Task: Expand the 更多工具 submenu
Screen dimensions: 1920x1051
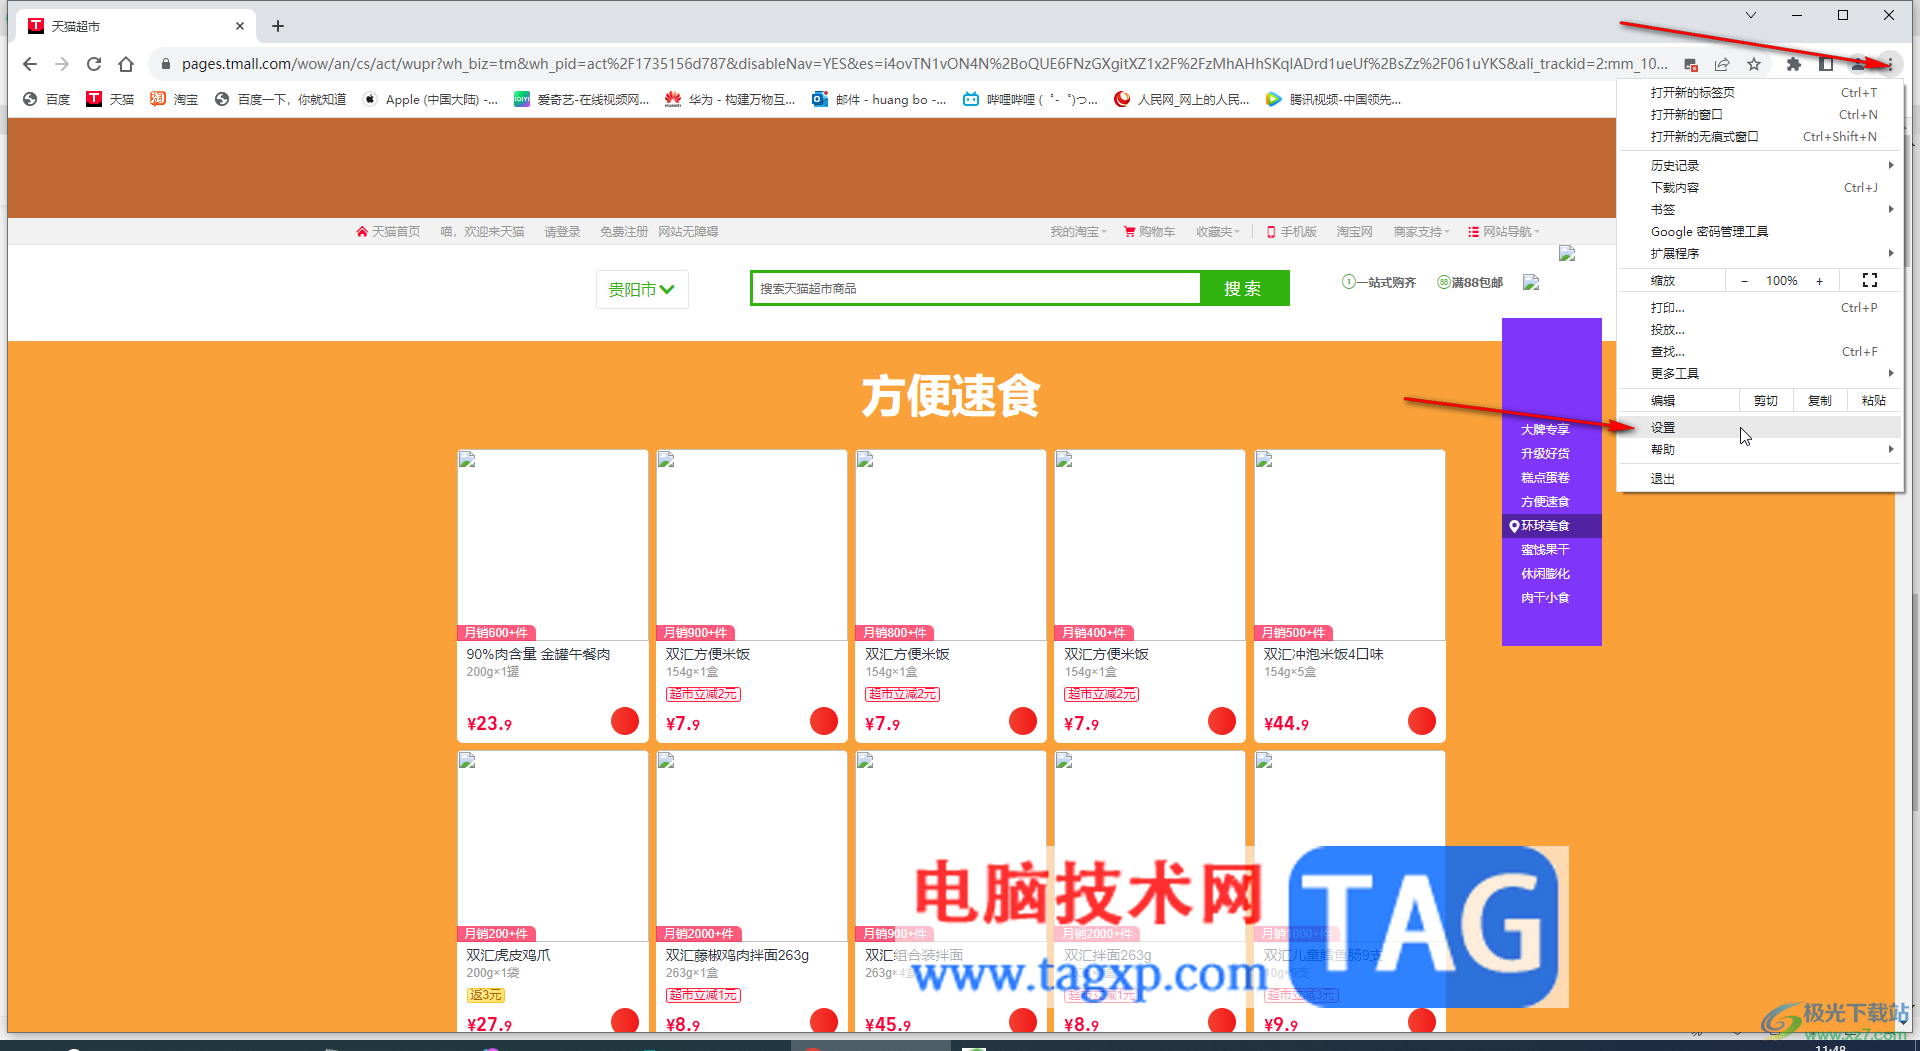Action: tap(1760, 374)
